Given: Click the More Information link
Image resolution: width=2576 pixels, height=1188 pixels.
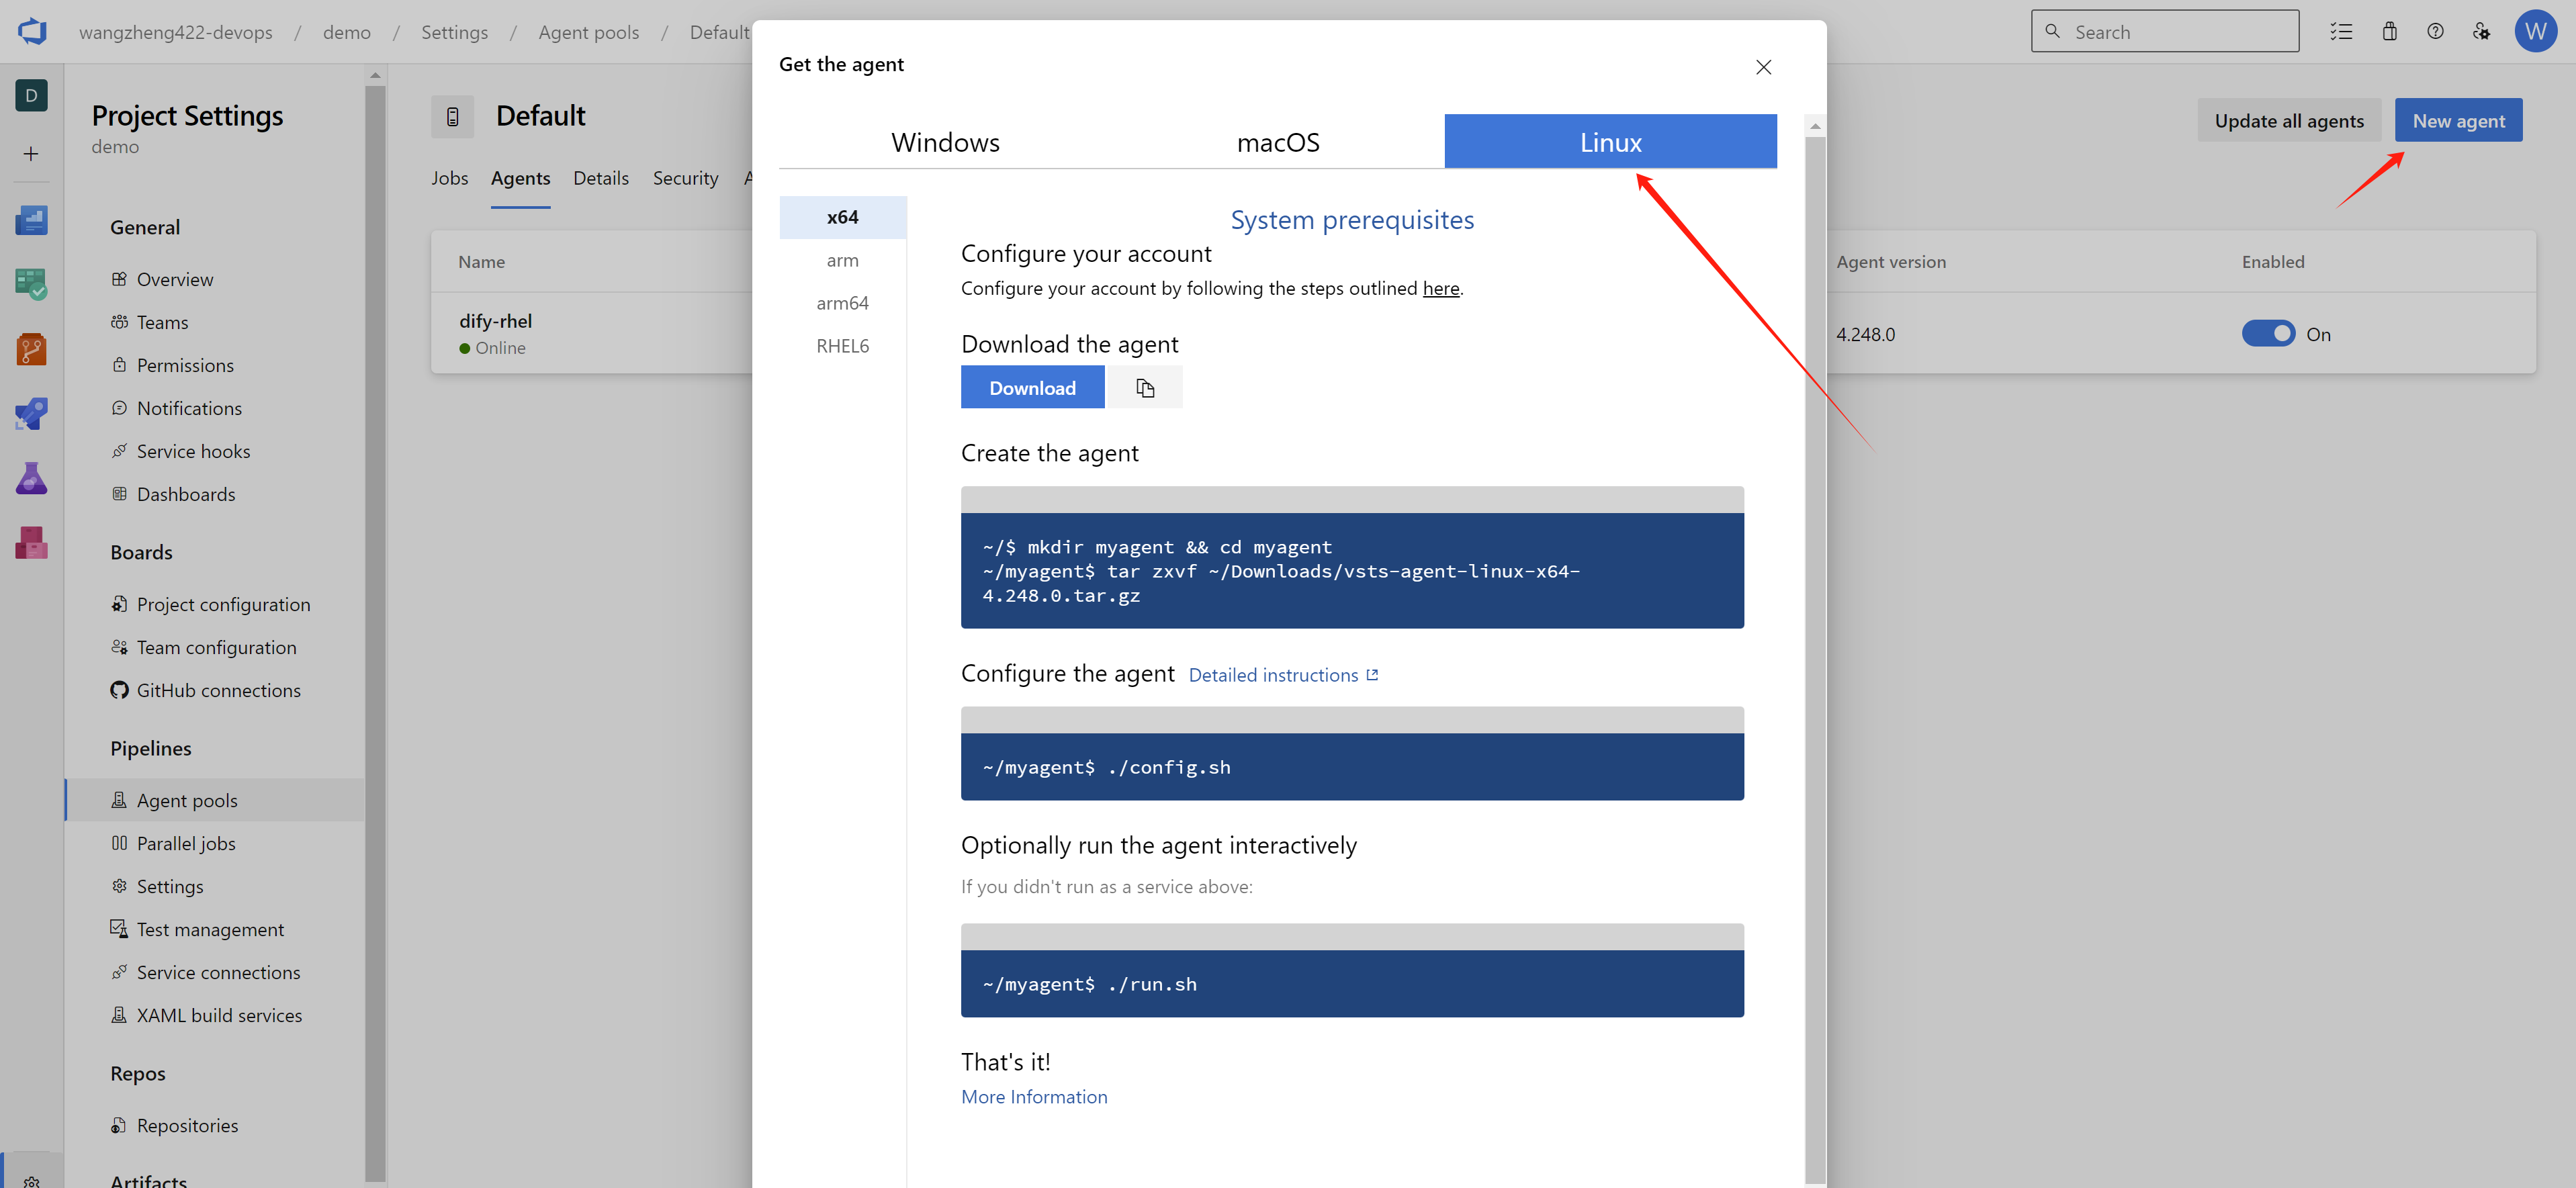Looking at the screenshot, I should (x=1034, y=1097).
